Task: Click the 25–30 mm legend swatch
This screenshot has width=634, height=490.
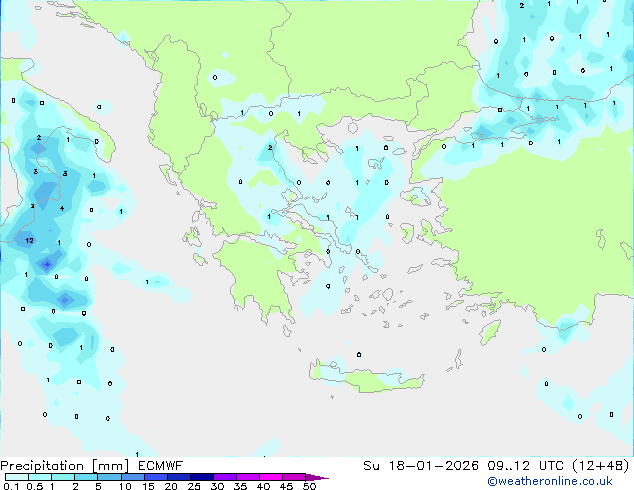Action: [x=202, y=477]
